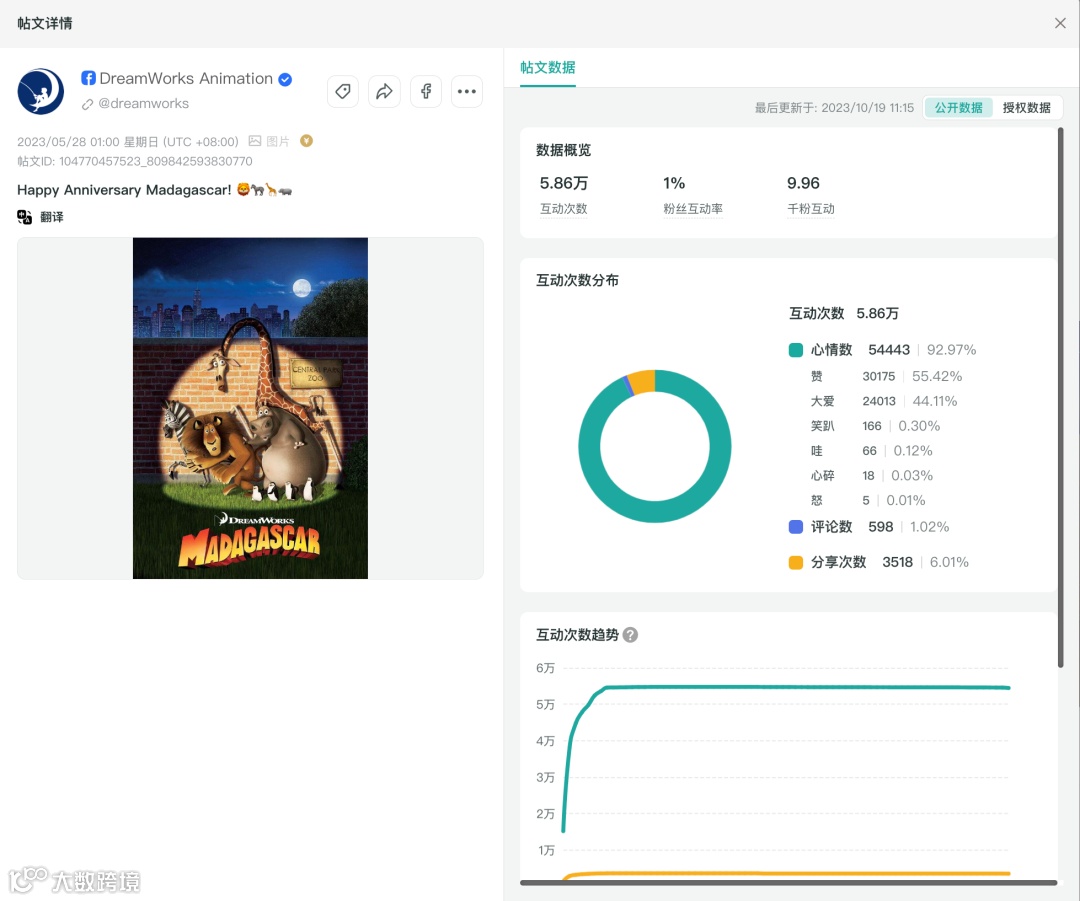Click the 笑趴 166 row
The width and height of the screenshot is (1080, 901).
coord(875,426)
